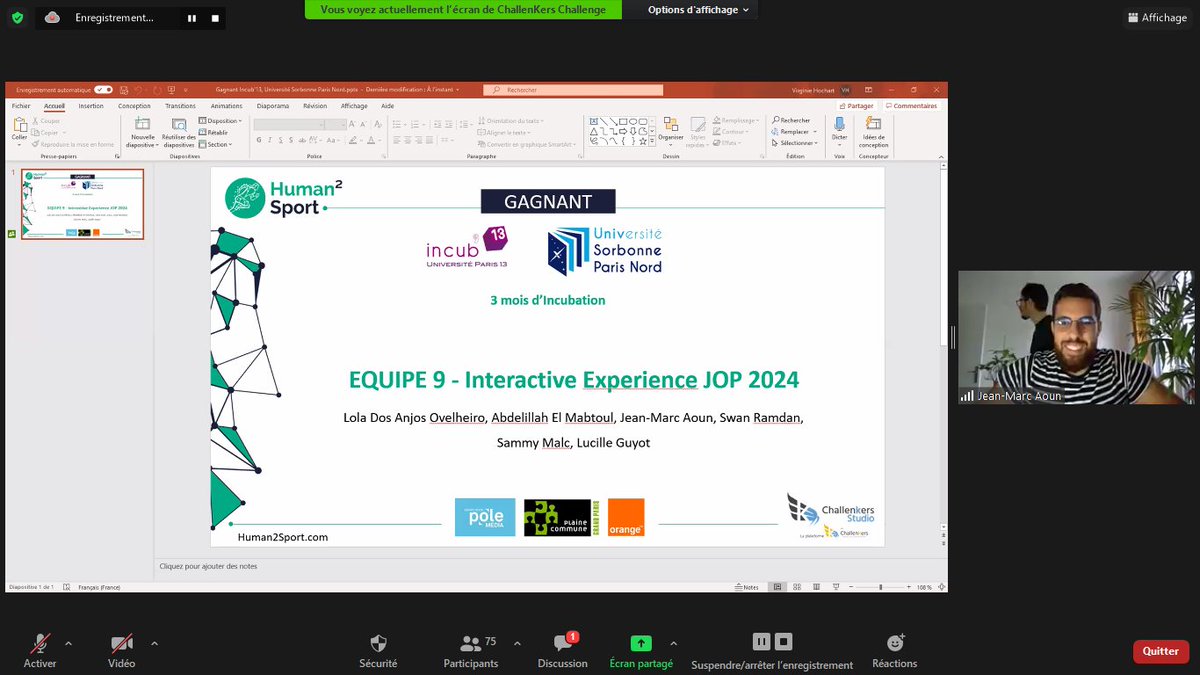
Task: Open the Disposition layout dropdown
Action: (x=218, y=121)
